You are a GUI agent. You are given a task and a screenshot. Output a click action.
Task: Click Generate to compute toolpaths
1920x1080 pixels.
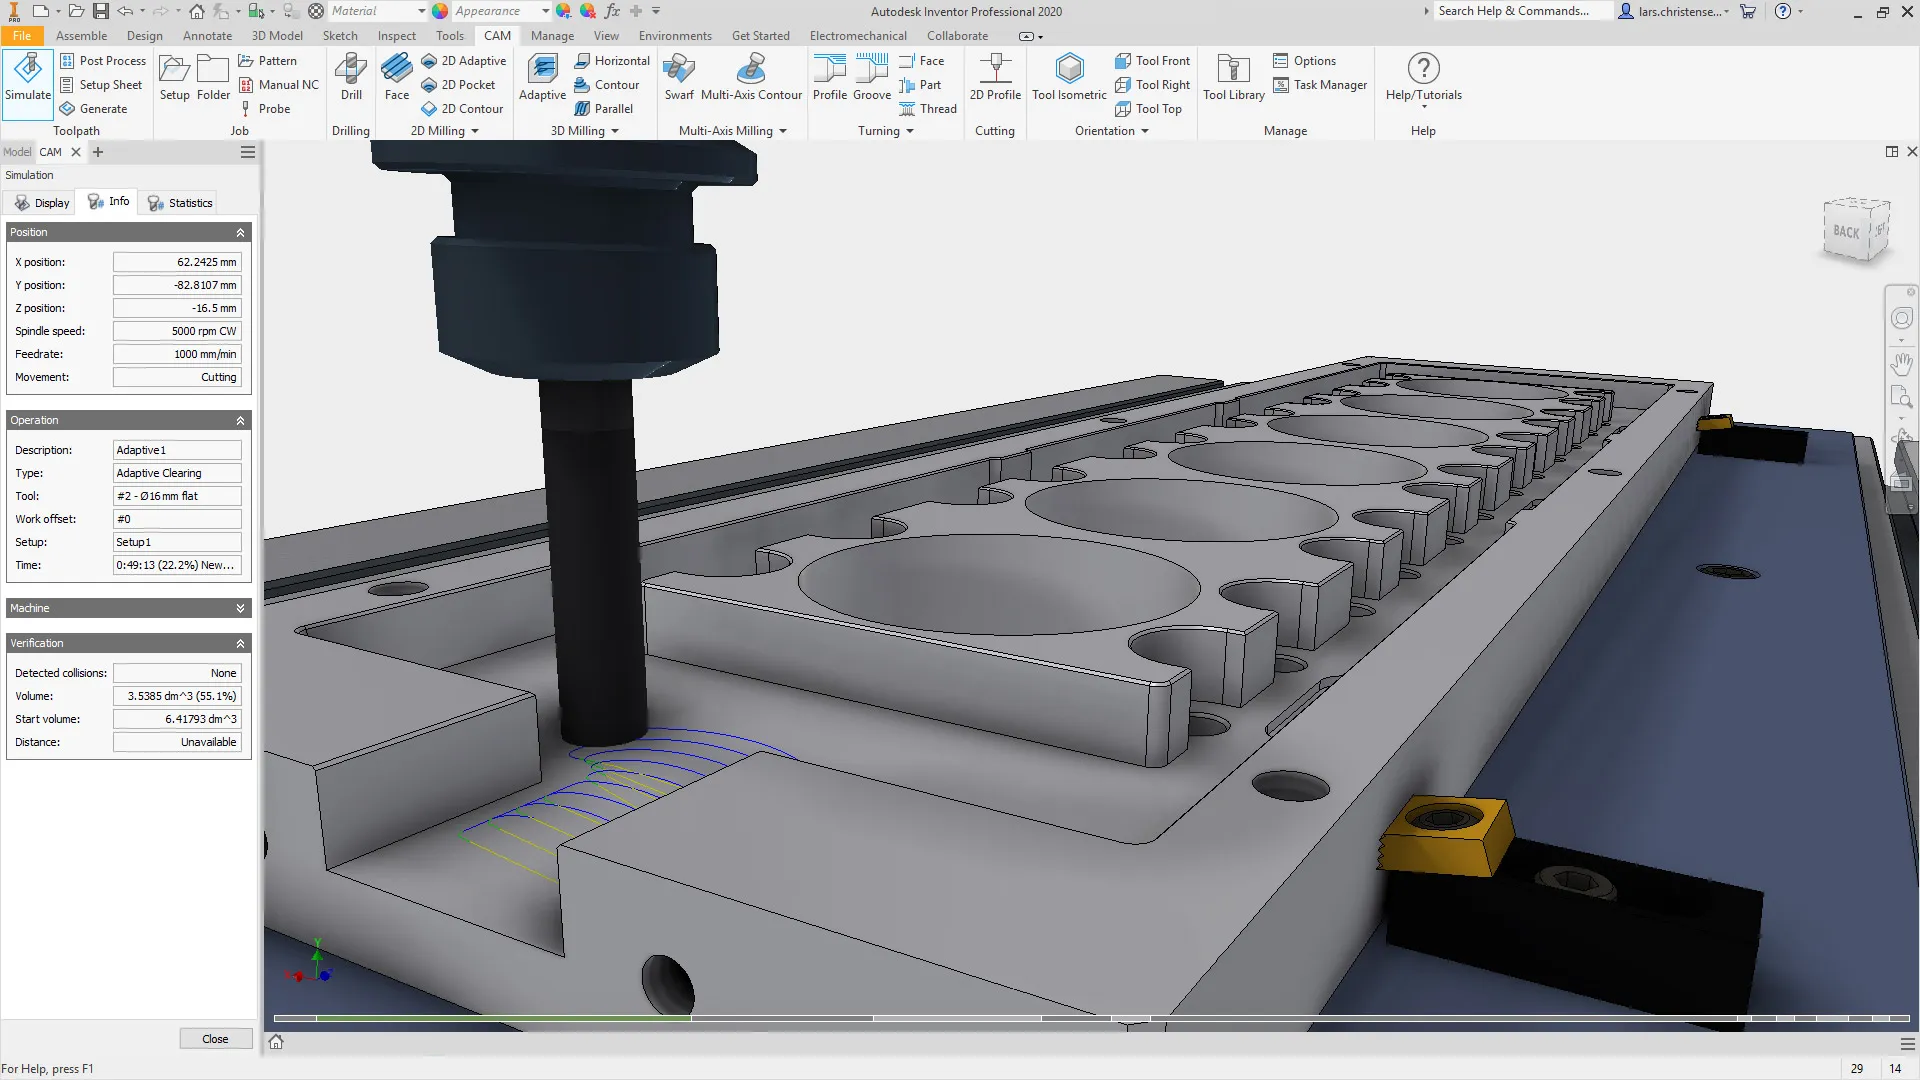coord(95,108)
